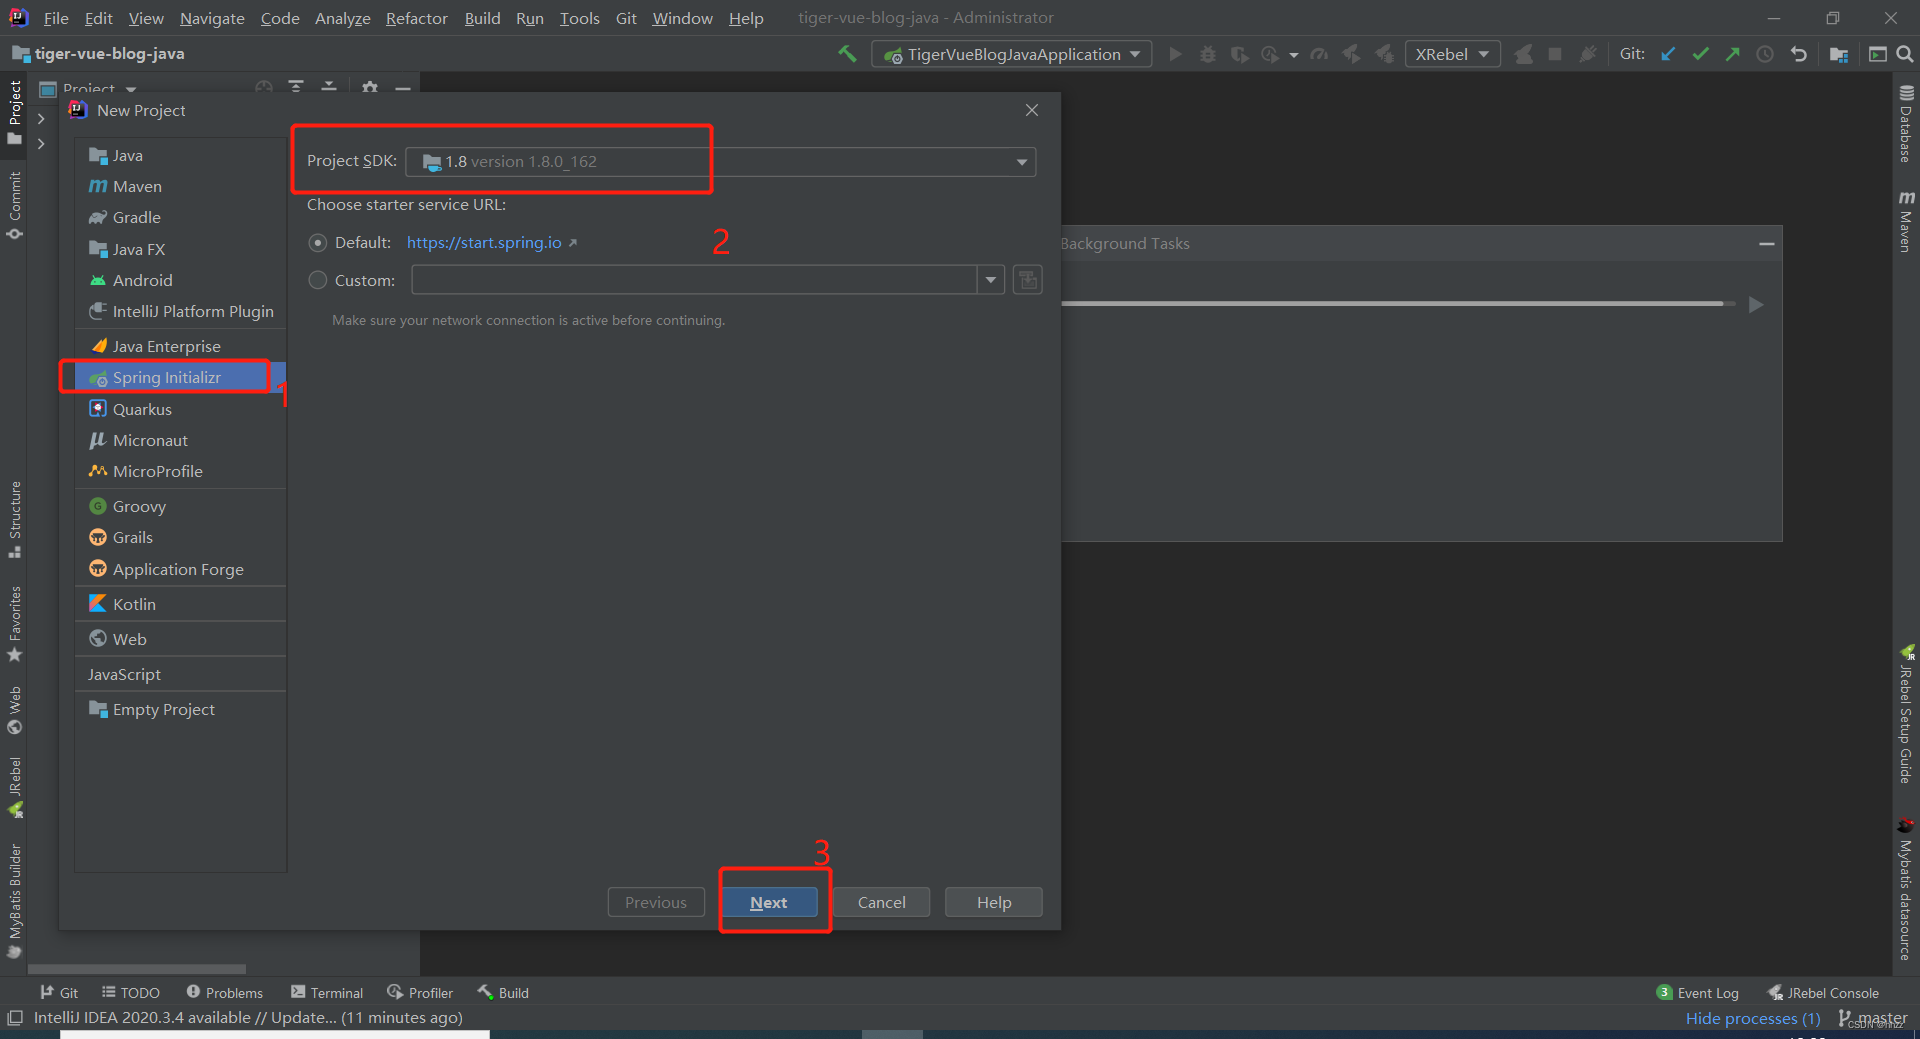Open the MyBatis Builder side panel

pyautogui.click(x=15, y=900)
